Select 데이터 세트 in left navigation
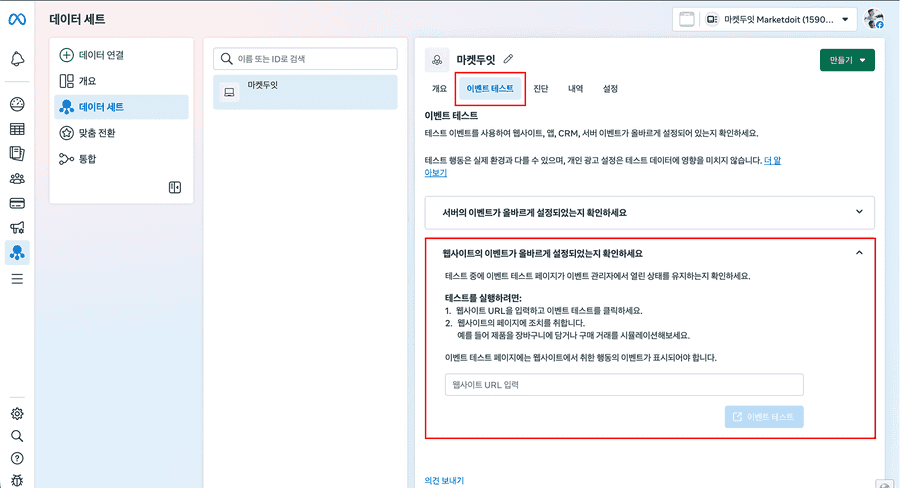The width and height of the screenshot is (900, 488). coord(121,107)
